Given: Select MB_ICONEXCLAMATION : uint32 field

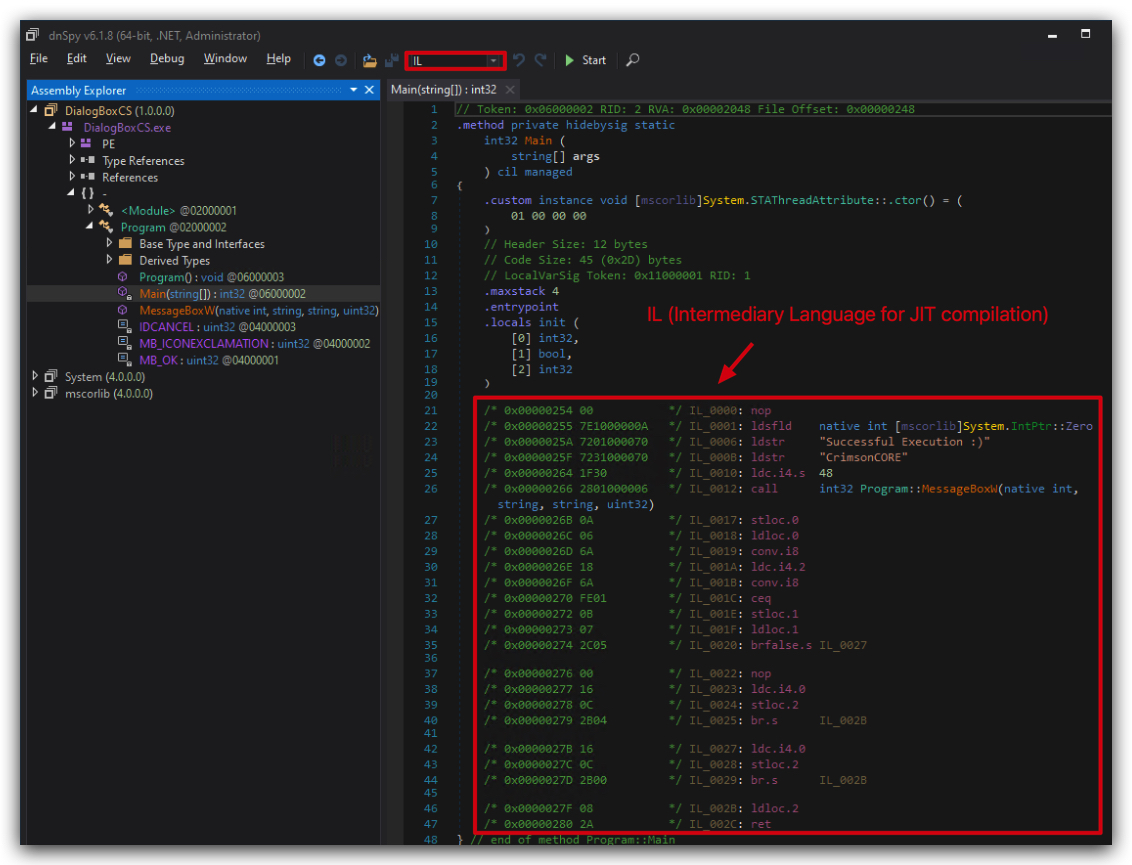Looking at the screenshot, I should point(254,344).
